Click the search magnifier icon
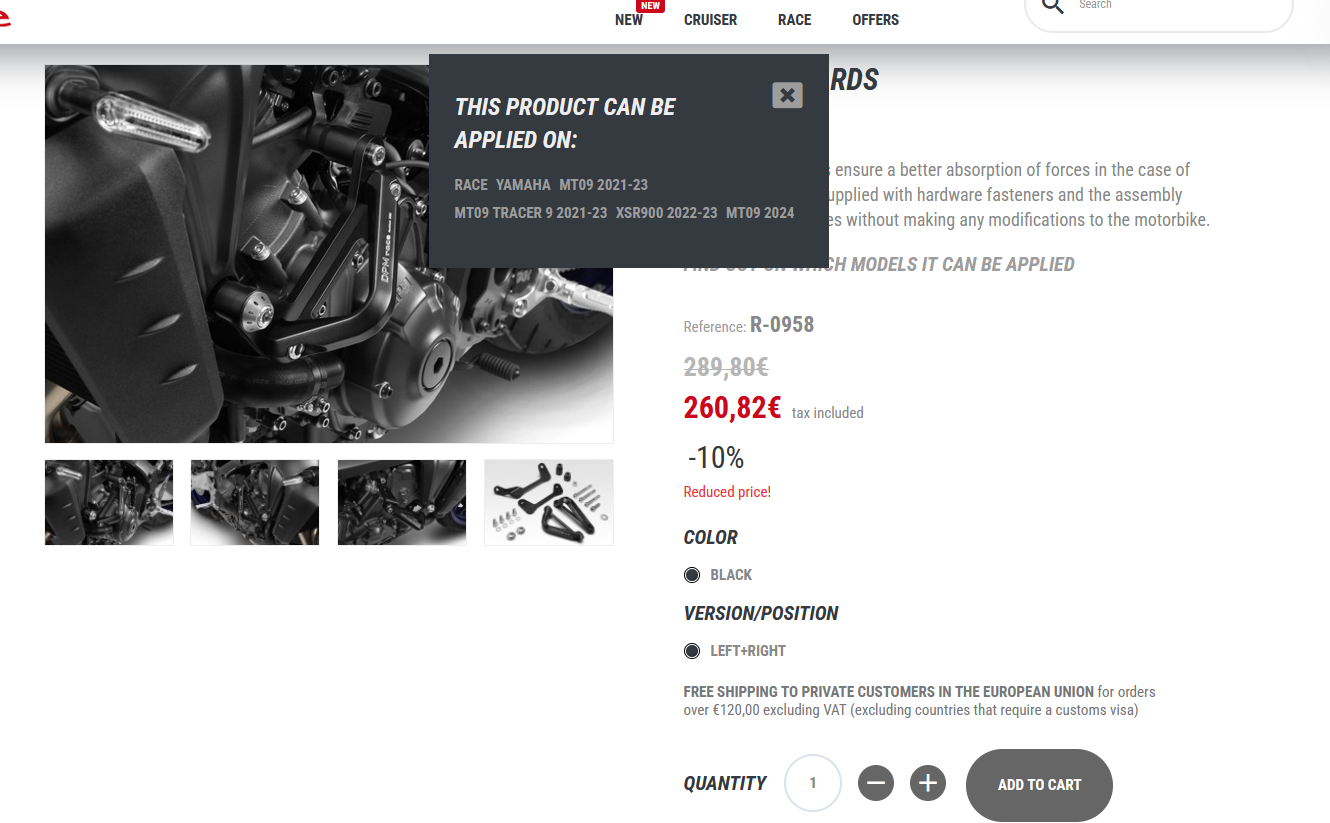Screen dimensions: 1330x823 [x=1053, y=6]
